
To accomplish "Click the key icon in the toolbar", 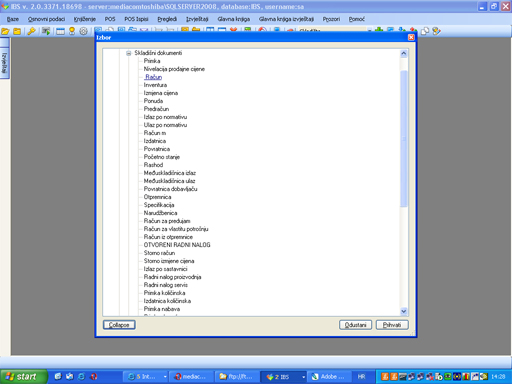I will [31, 31].
